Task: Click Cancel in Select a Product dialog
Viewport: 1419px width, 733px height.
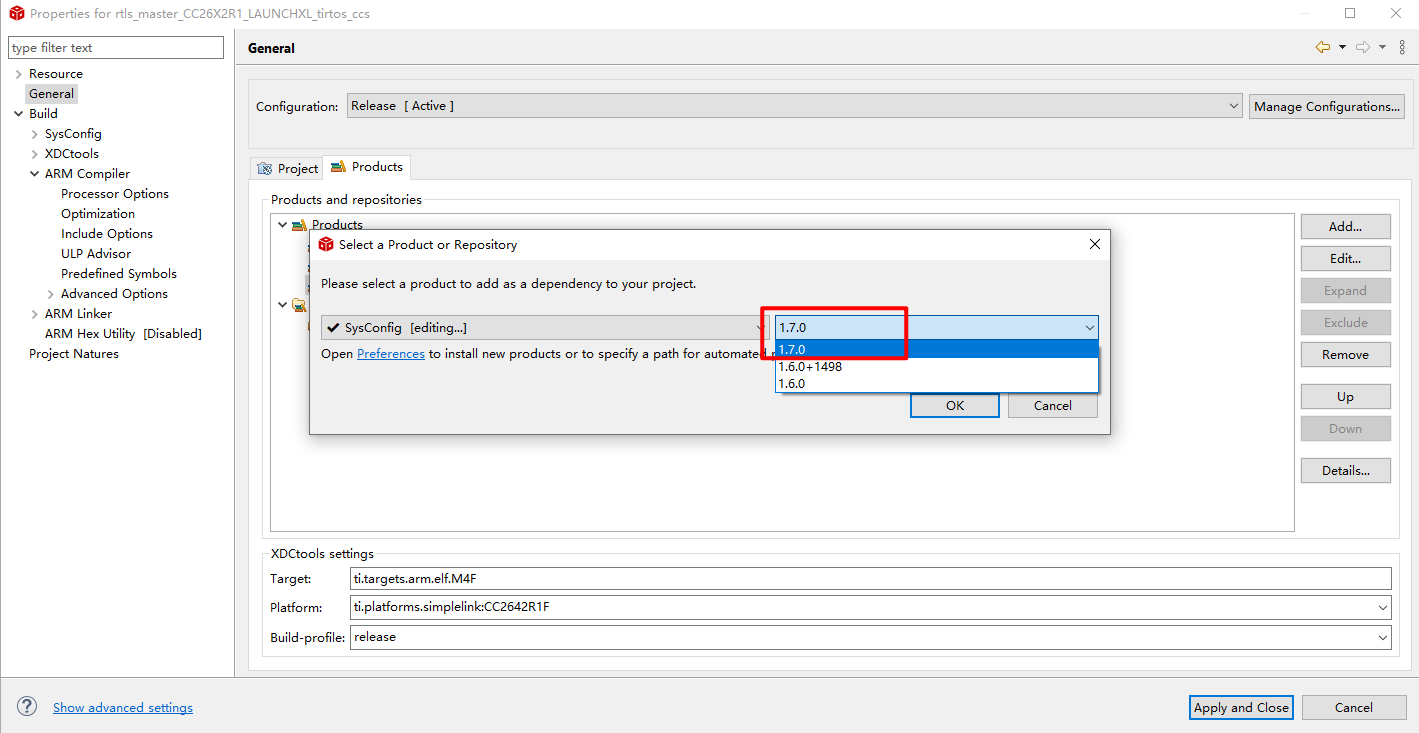Action: click(1053, 405)
